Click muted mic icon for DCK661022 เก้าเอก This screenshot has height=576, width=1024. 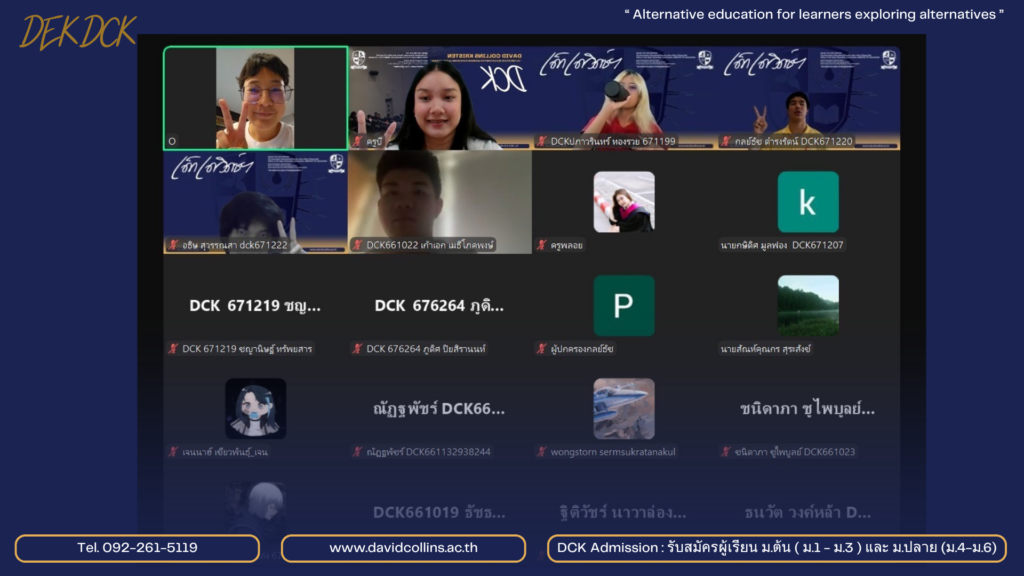357,245
